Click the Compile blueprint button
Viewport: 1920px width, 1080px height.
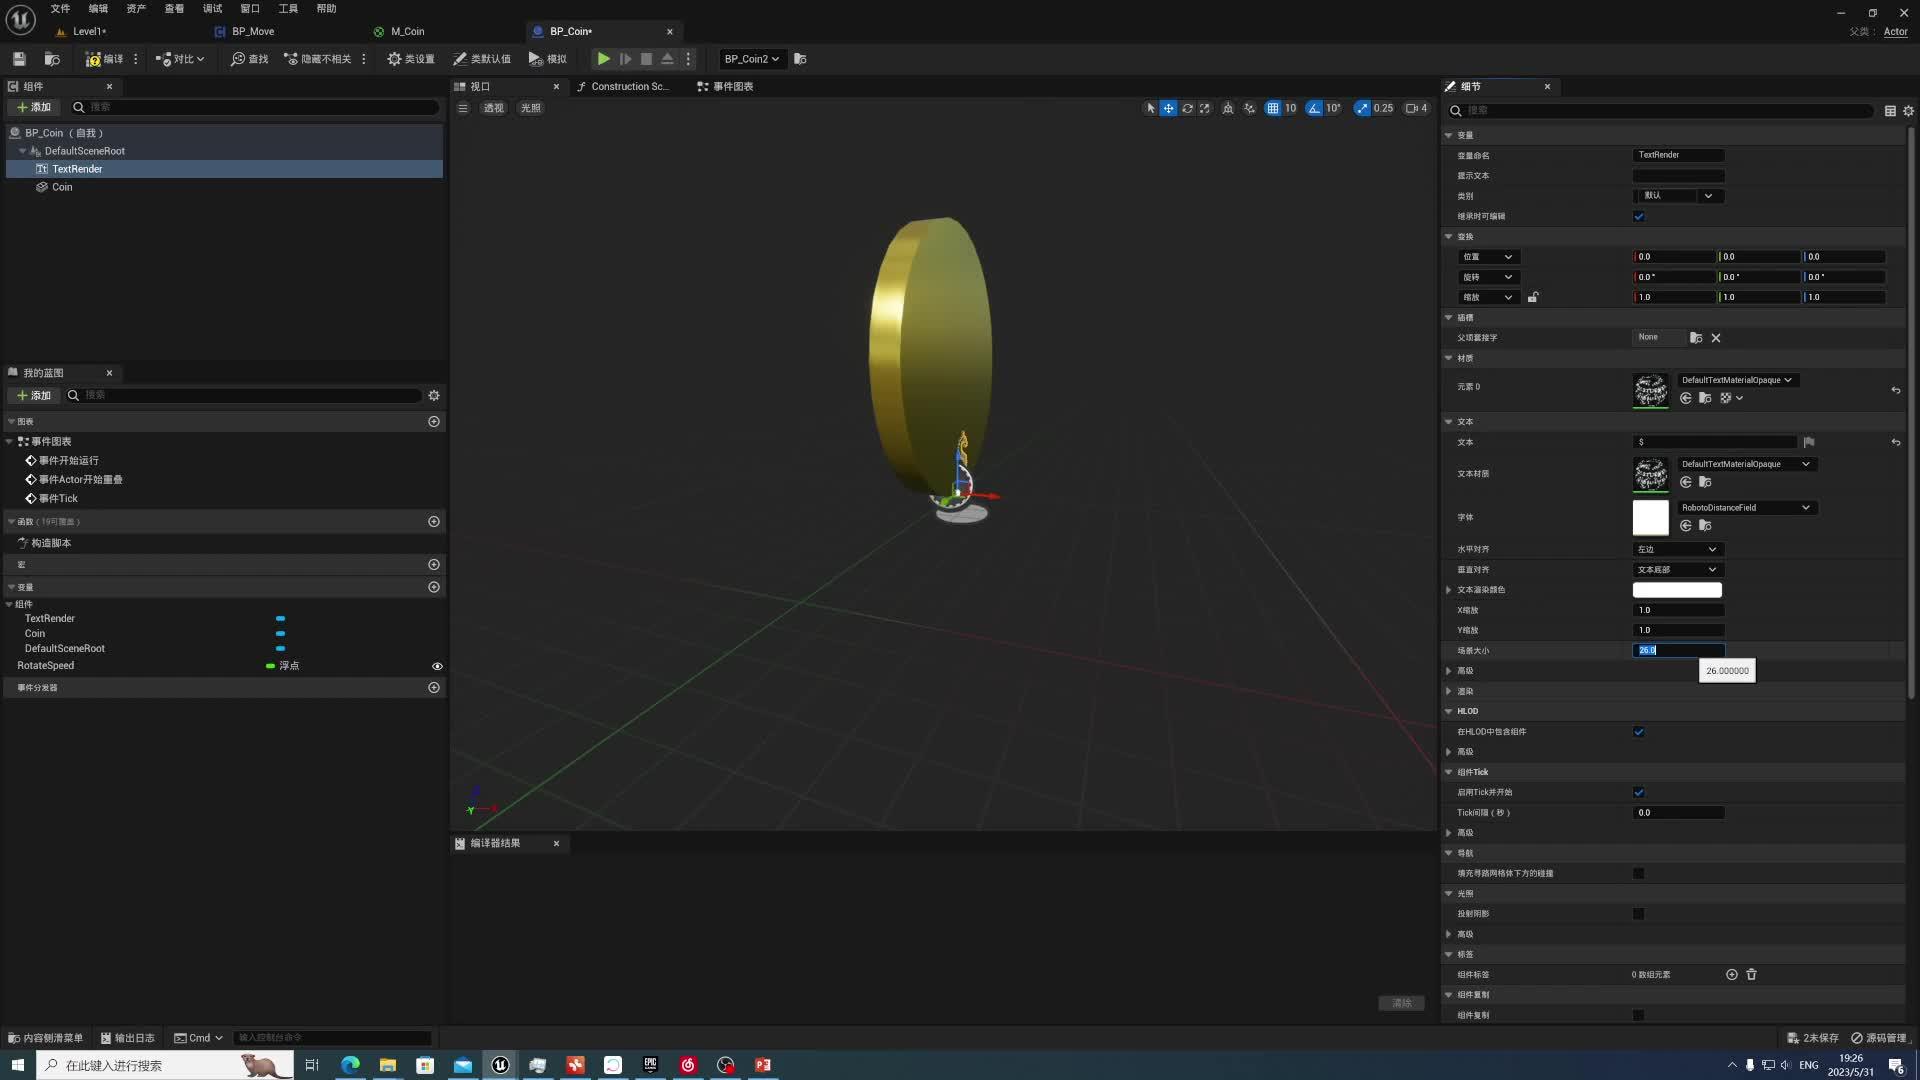(104, 59)
